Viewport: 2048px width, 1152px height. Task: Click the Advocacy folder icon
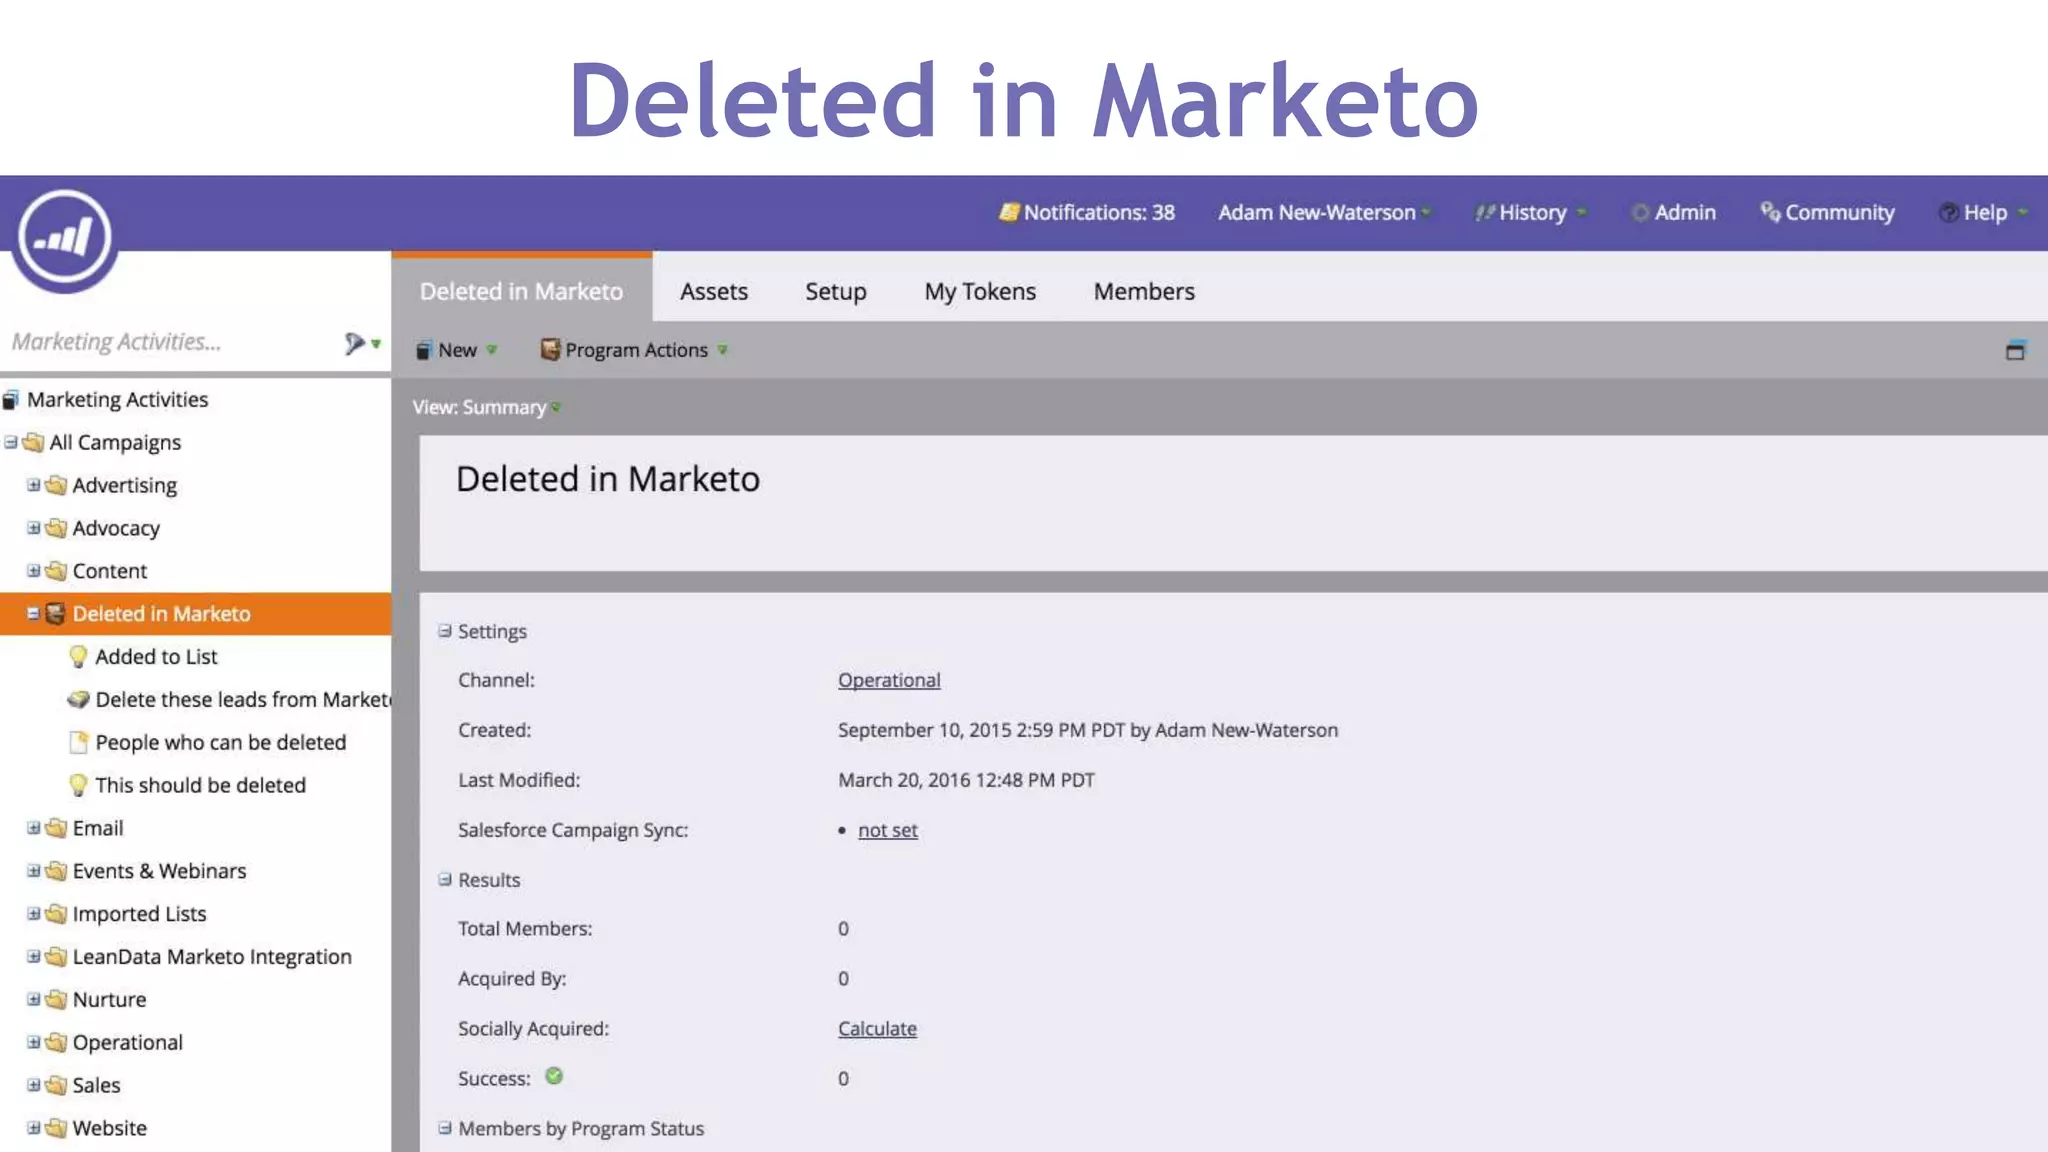(x=57, y=528)
